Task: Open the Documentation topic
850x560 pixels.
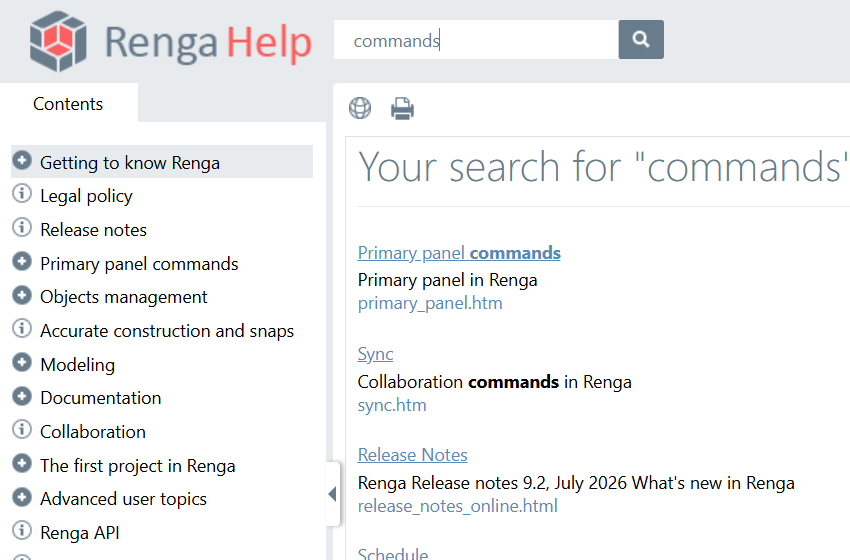Action: coord(101,398)
